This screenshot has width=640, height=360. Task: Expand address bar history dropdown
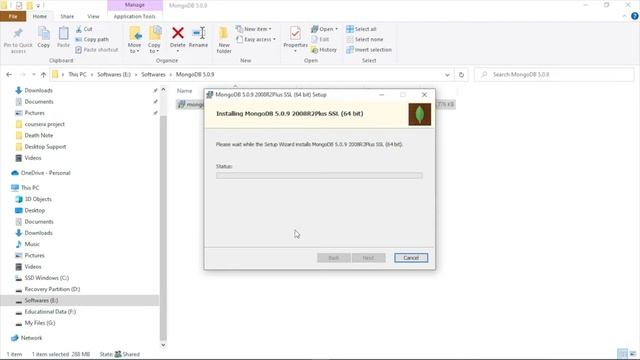point(447,75)
